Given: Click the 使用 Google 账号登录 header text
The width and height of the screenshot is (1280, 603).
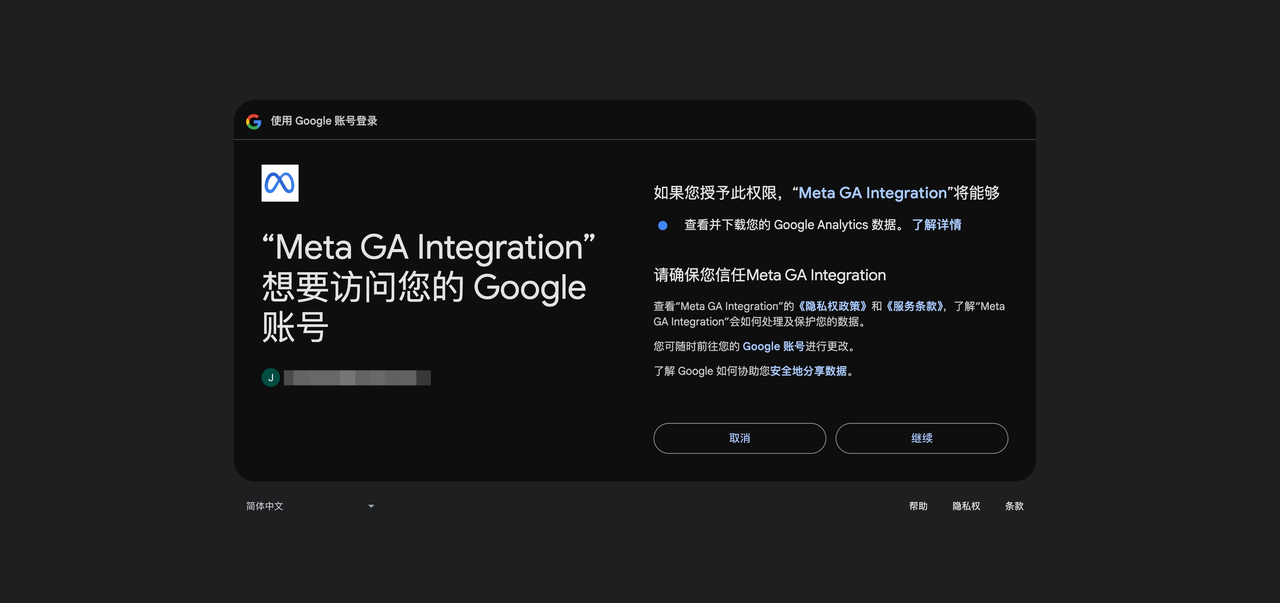Looking at the screenshot, I should click(324, 121).
